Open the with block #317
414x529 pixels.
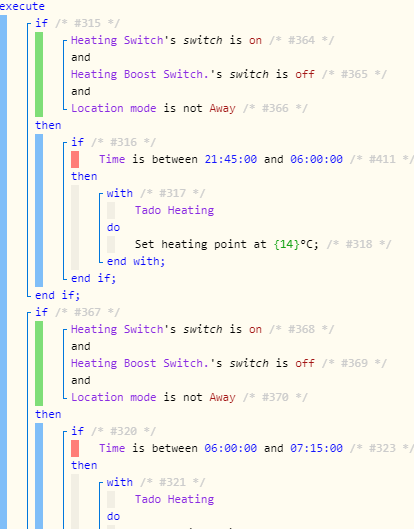[x=156, y=193]
